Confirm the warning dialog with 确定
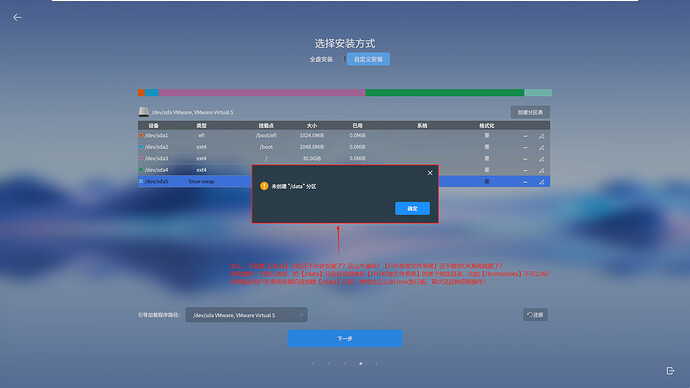This screenshot has width=690, height=388. [x=412, y=209]
